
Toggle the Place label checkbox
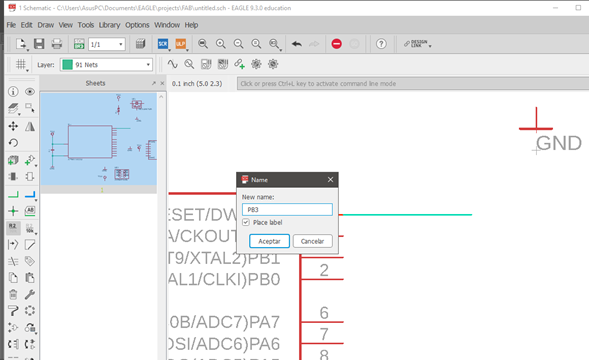point(246,222)
